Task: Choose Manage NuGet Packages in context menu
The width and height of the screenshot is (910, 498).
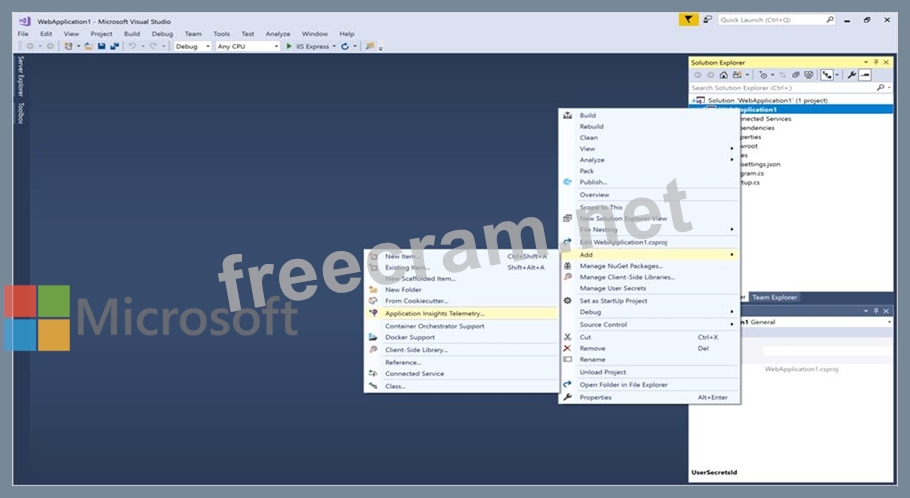Action: coord(620,266)
